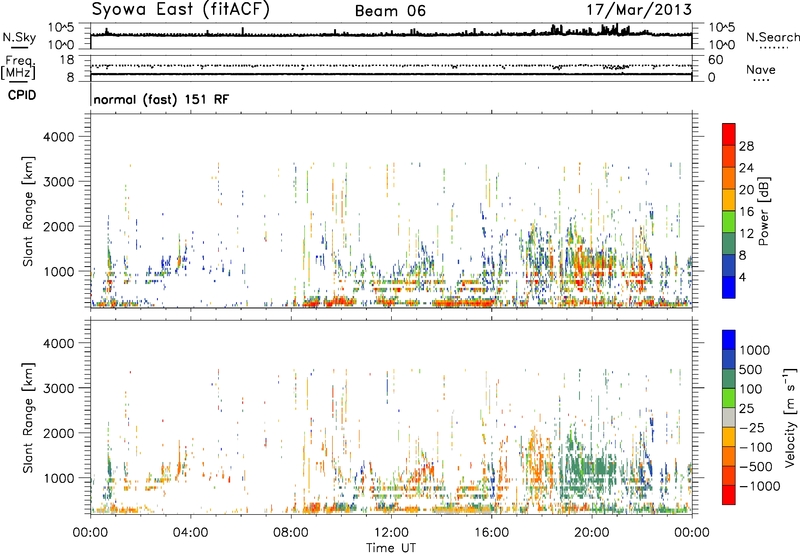Select the "Beam 06" header label
The image size is (800, 554).
(x=390, y=11)
